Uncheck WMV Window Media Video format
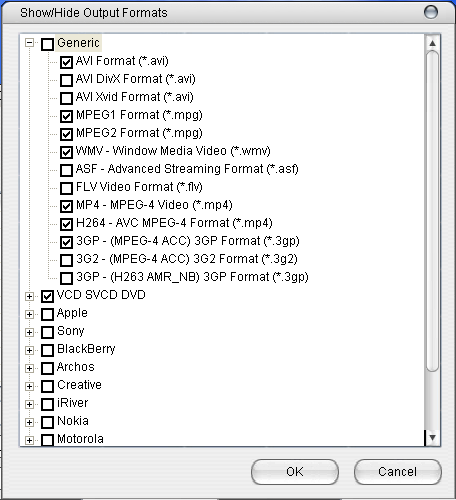 tap(66, 152)
